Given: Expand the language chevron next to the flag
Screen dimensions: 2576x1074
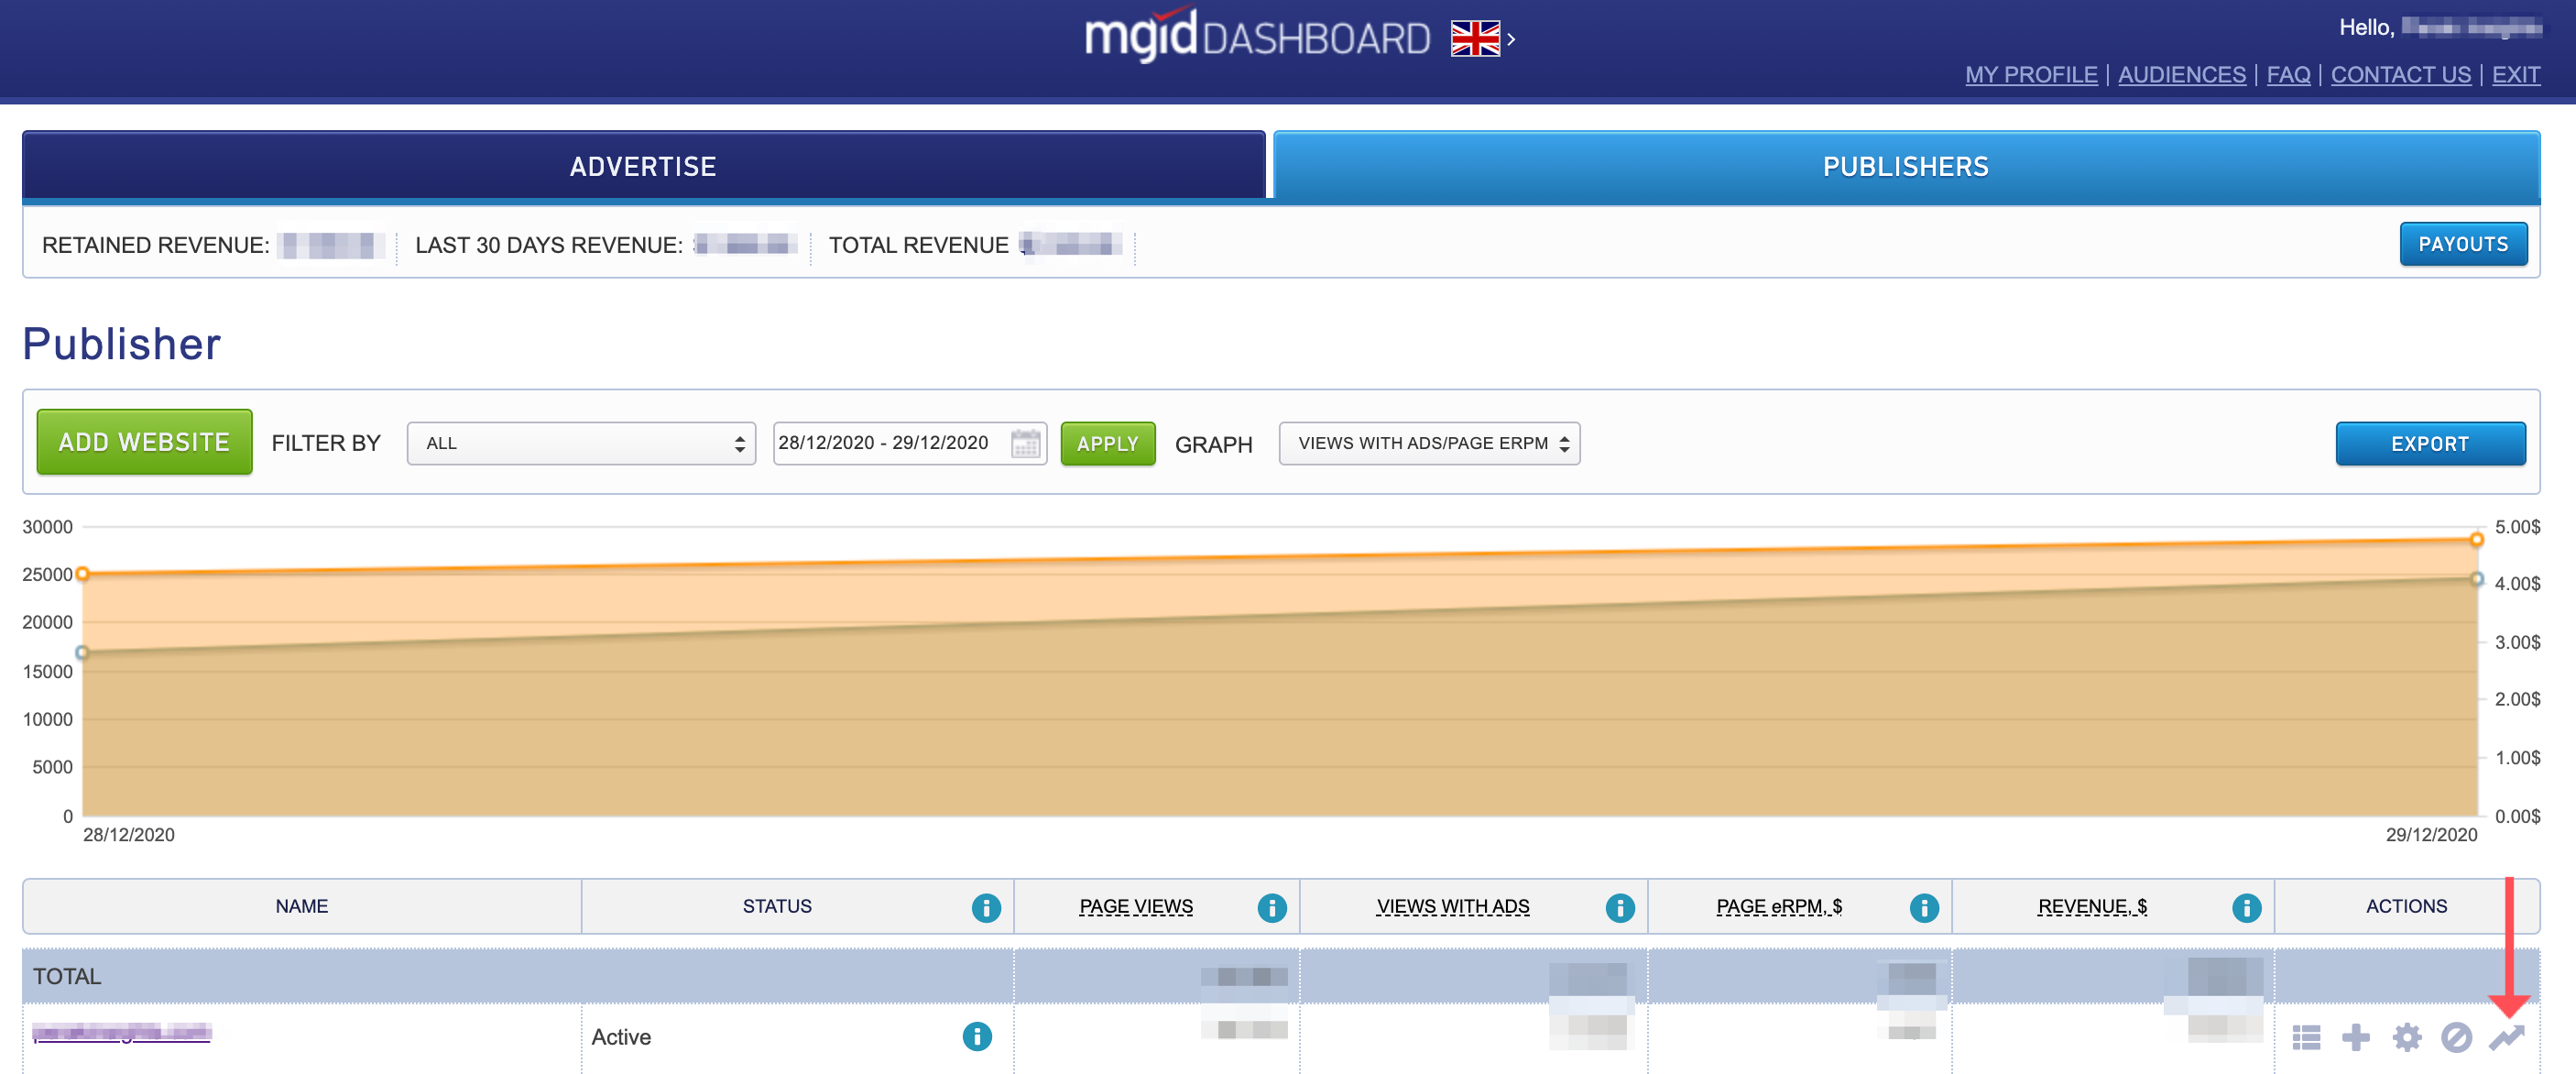Looking at the screenshot, I should pyautogui.click(x=1511, y=40).
